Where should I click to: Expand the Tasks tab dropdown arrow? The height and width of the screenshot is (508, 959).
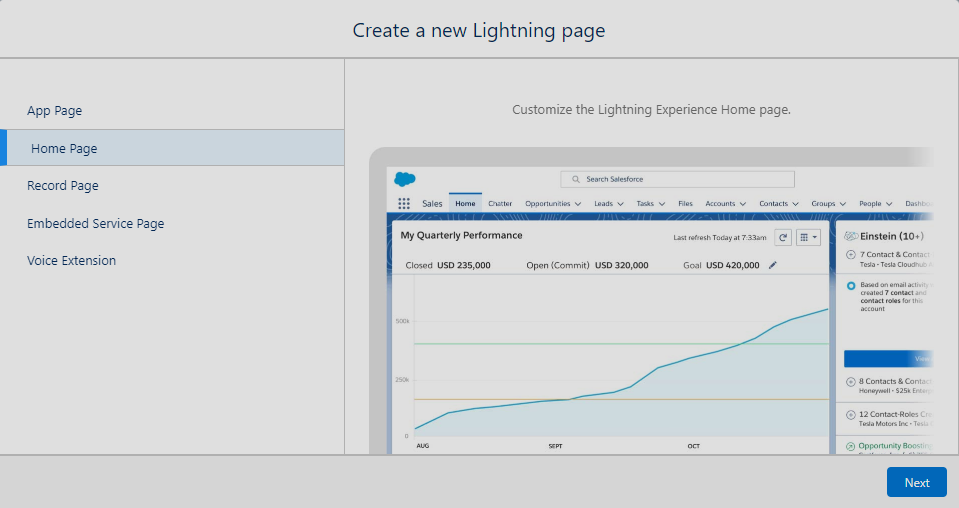click(x=662, y=204)
